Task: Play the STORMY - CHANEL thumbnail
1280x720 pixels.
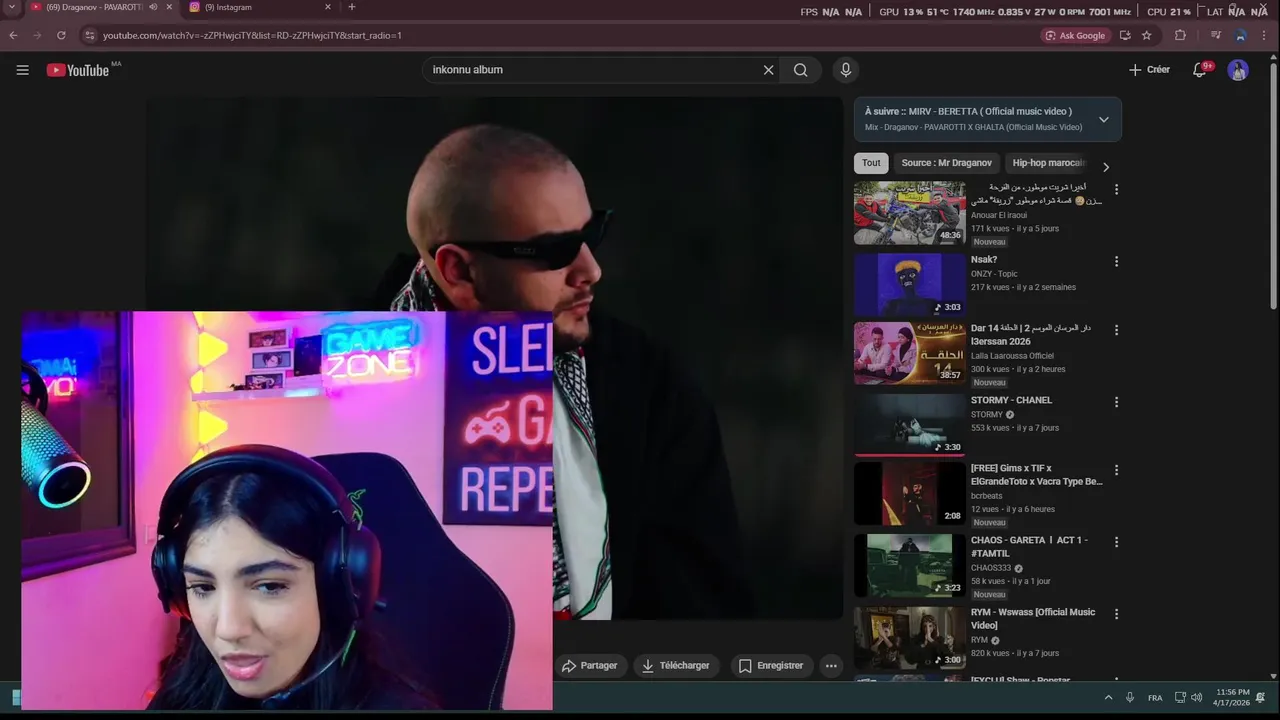Action: [909, 425]
